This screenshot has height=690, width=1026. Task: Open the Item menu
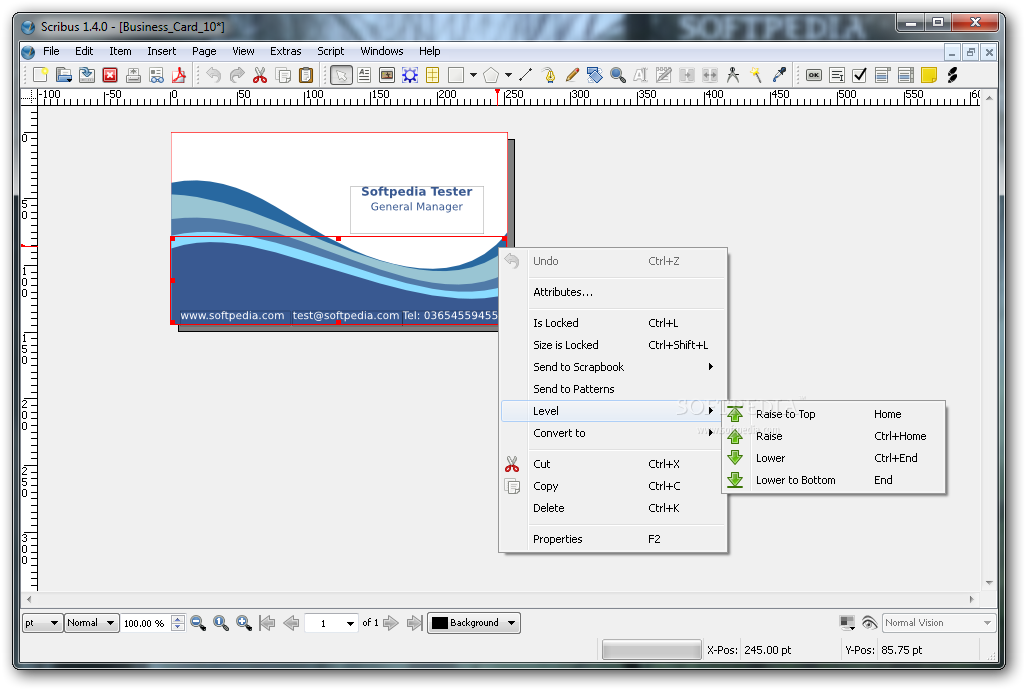tap(120, 51)
